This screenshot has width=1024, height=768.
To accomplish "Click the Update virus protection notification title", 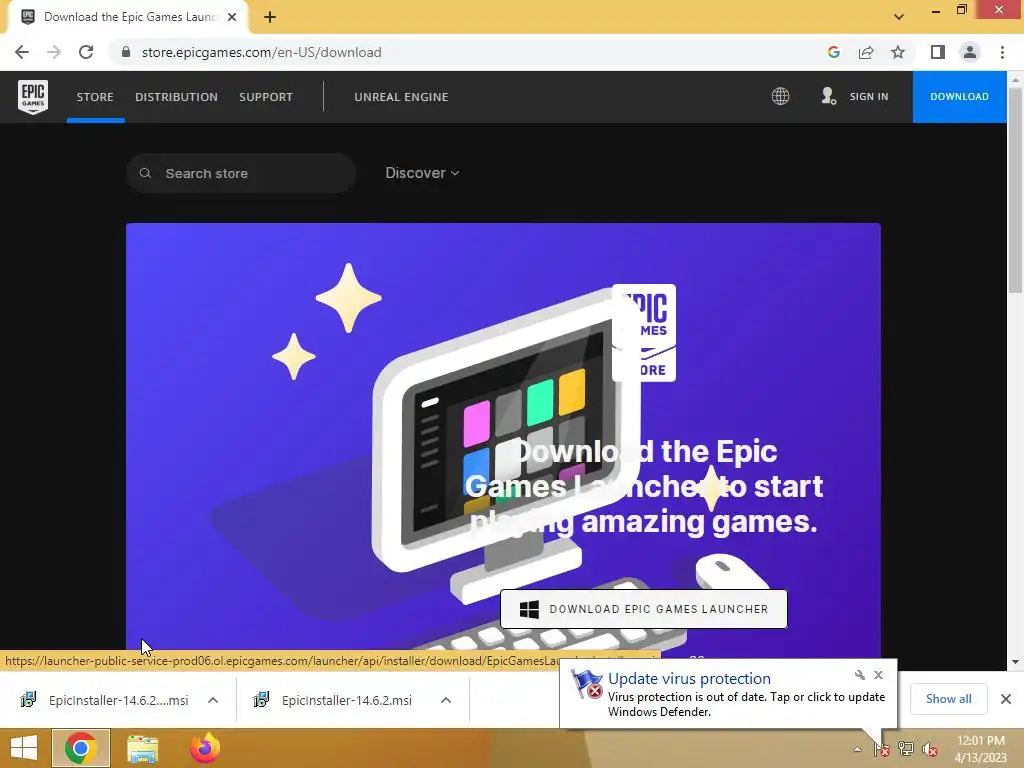I will pos(689,679).
